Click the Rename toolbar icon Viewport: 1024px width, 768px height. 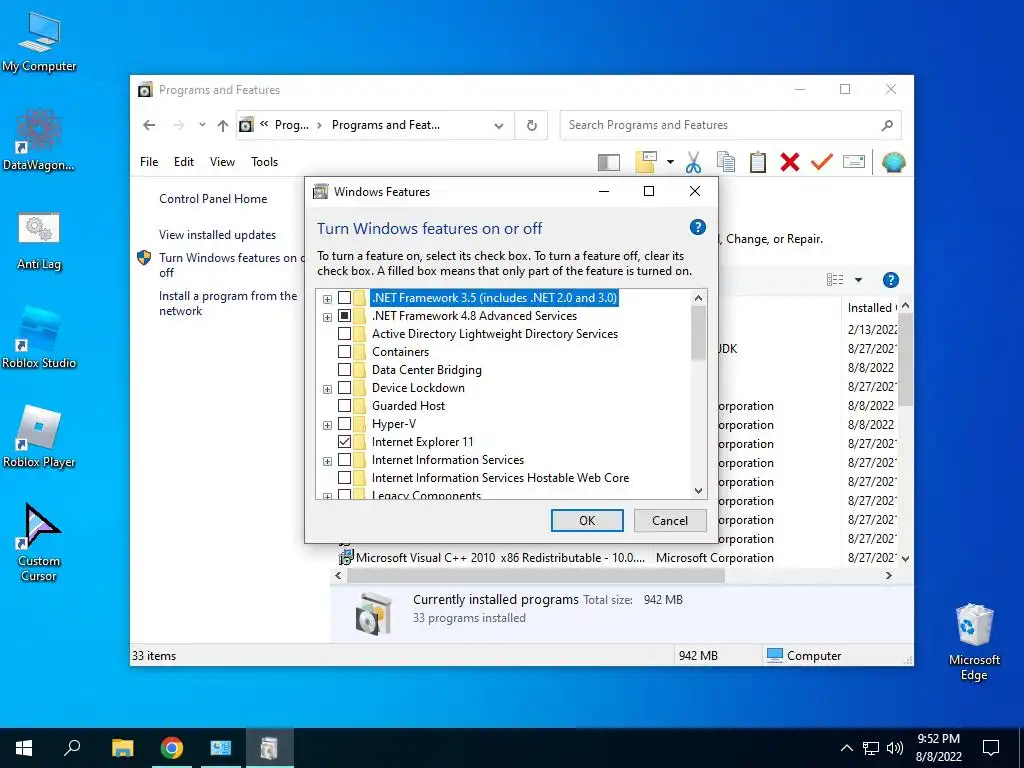point(854,161)
